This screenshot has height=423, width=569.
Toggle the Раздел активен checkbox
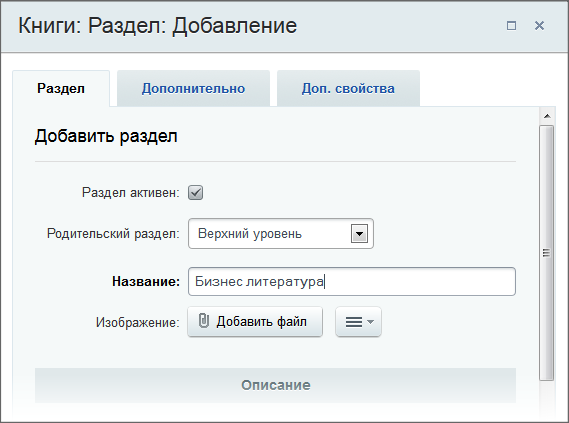(196, 193)
